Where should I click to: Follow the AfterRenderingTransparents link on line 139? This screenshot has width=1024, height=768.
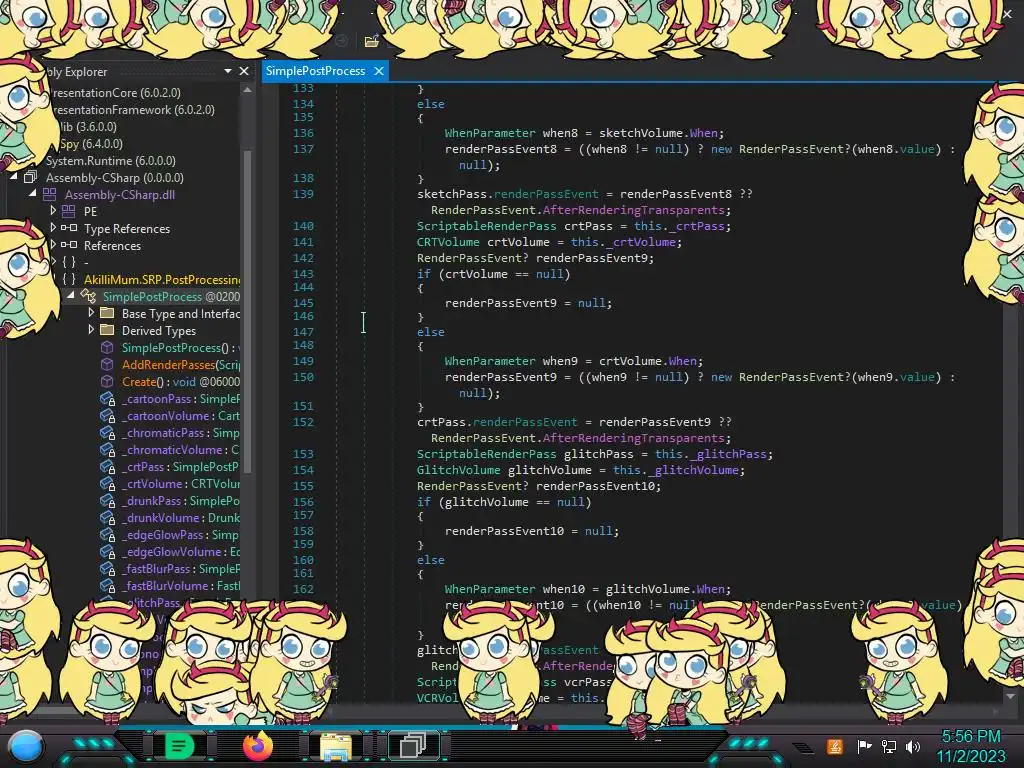pos(633,210)
